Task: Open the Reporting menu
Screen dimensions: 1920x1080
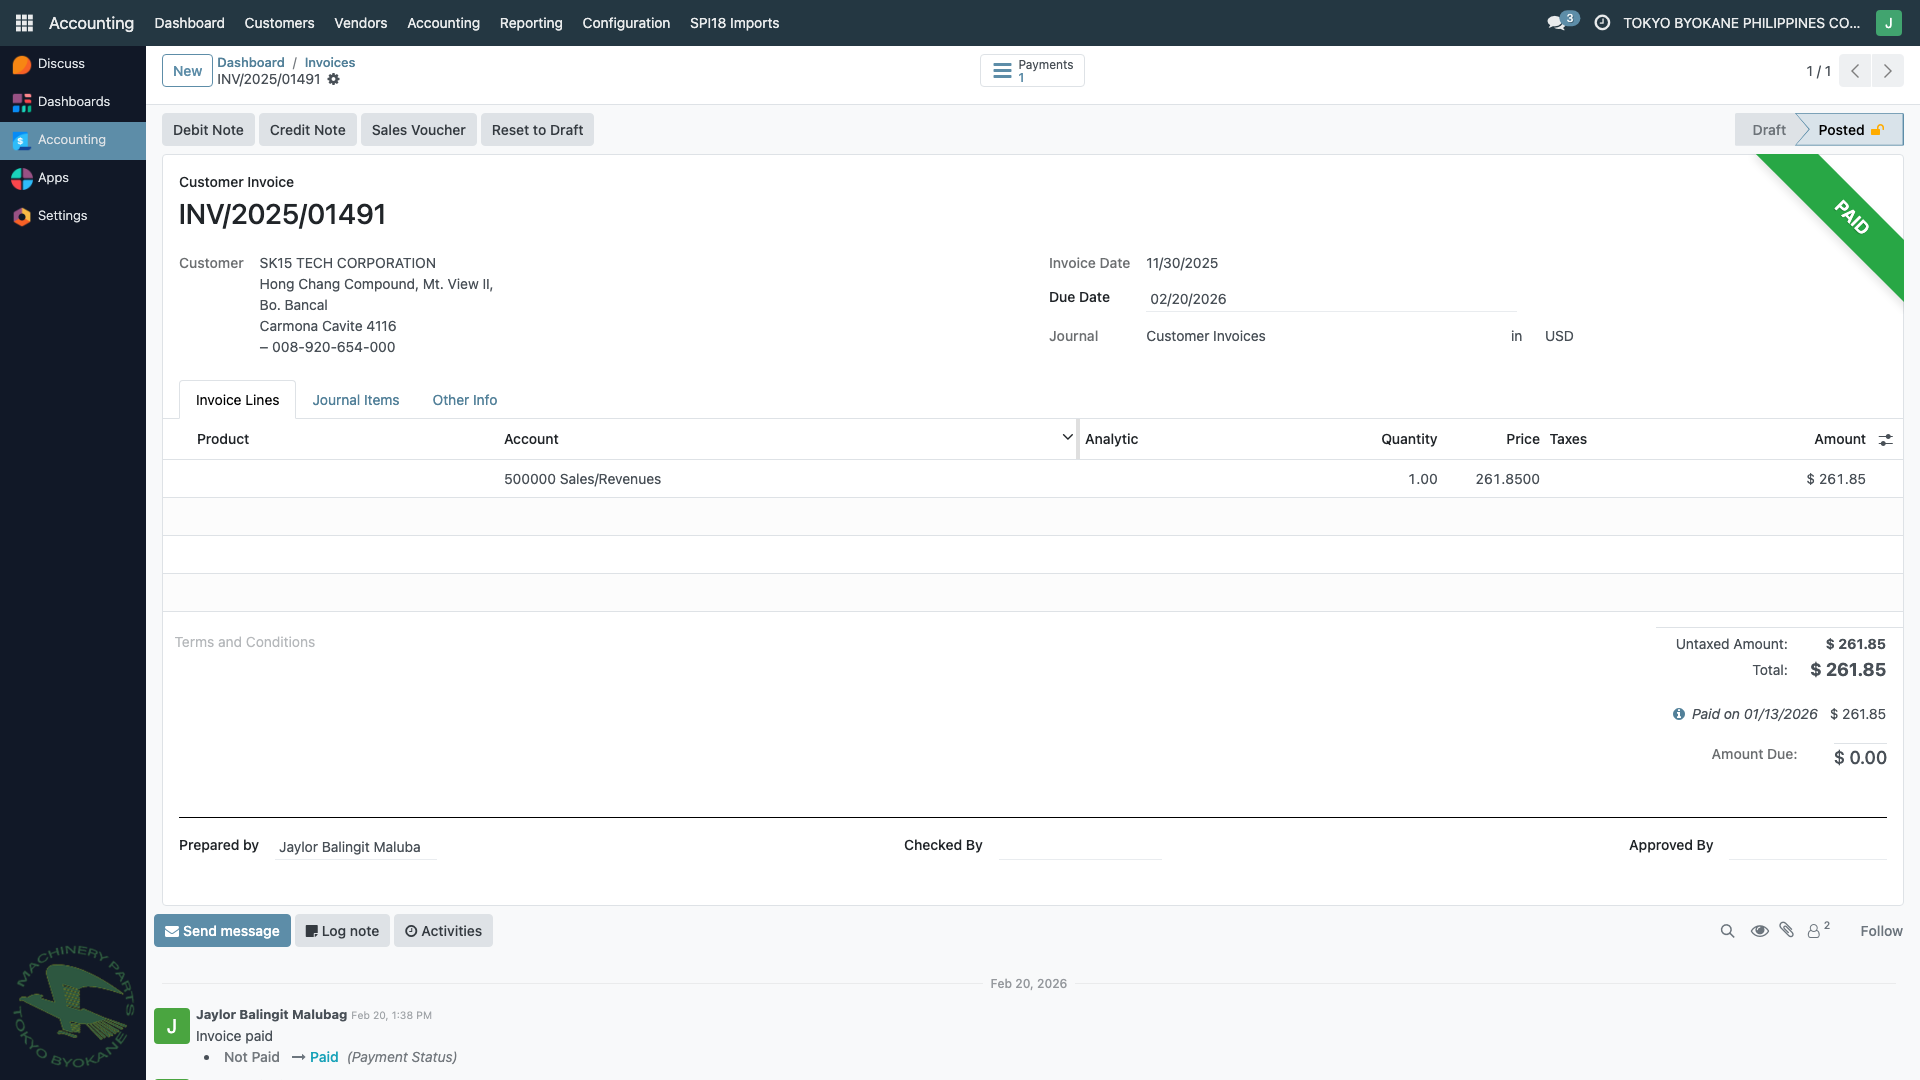Action: tap(530, 23)
